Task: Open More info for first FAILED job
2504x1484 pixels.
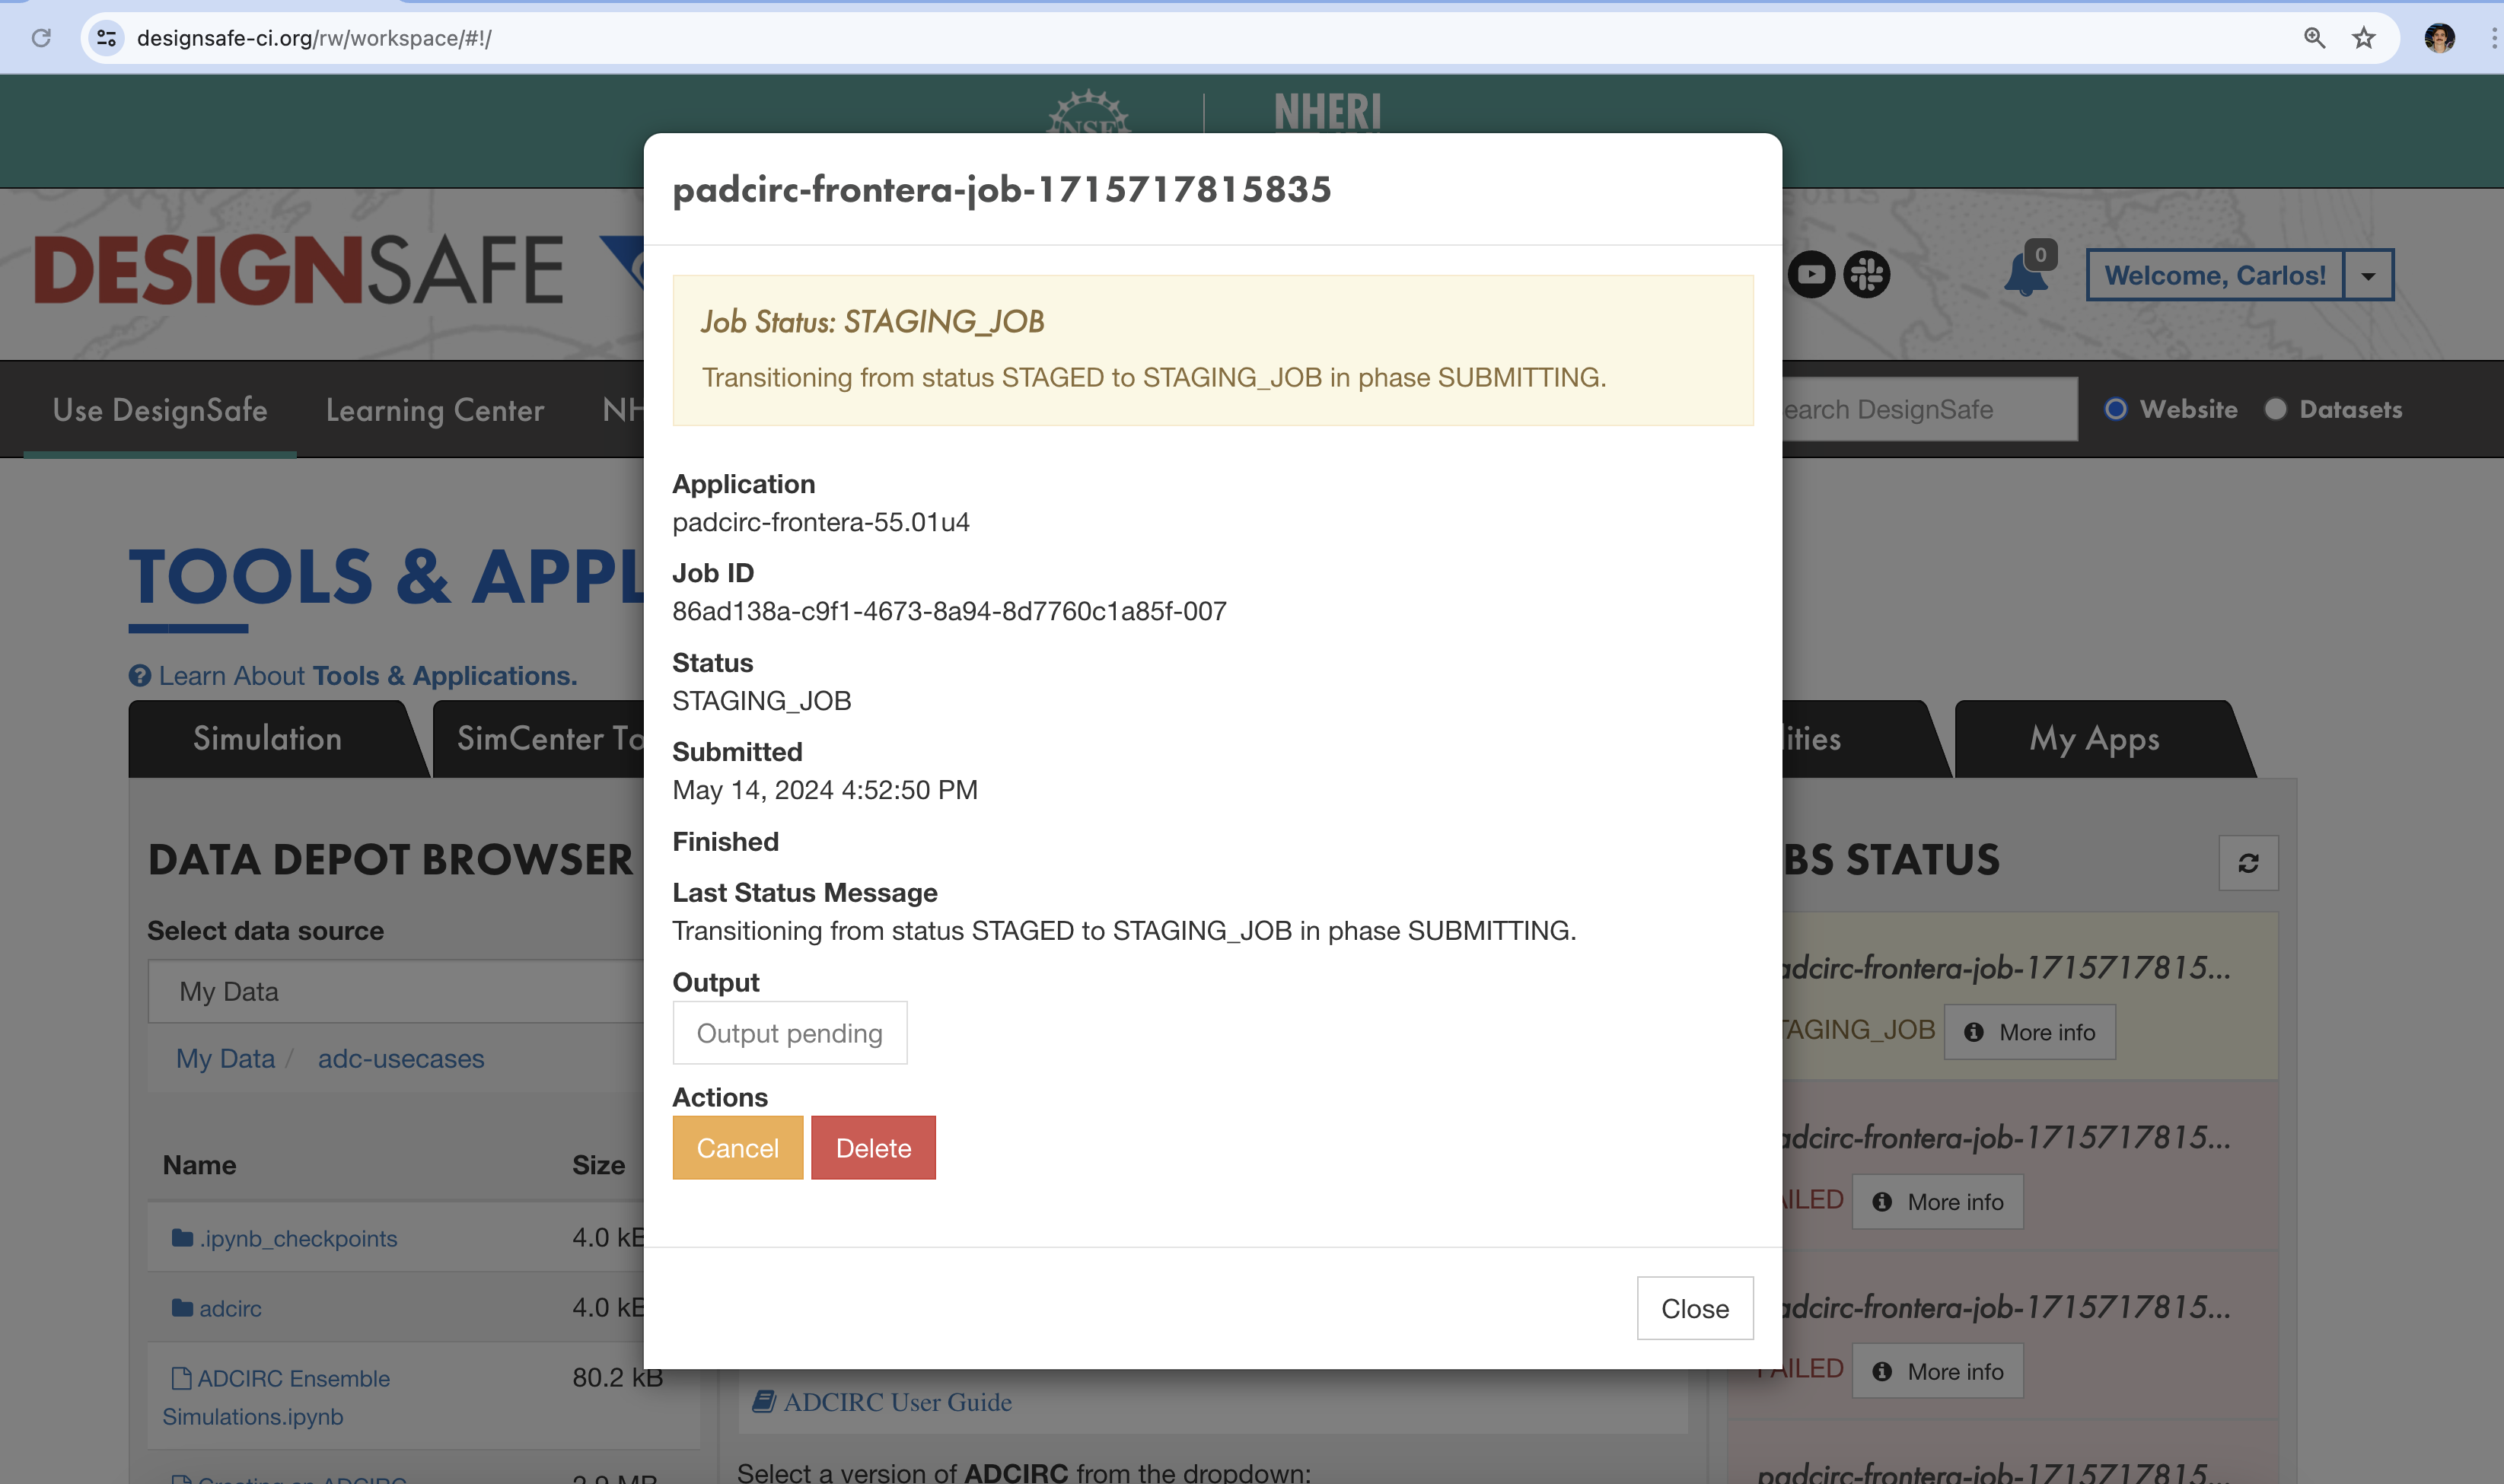Action: (x=1938, y=1202)
